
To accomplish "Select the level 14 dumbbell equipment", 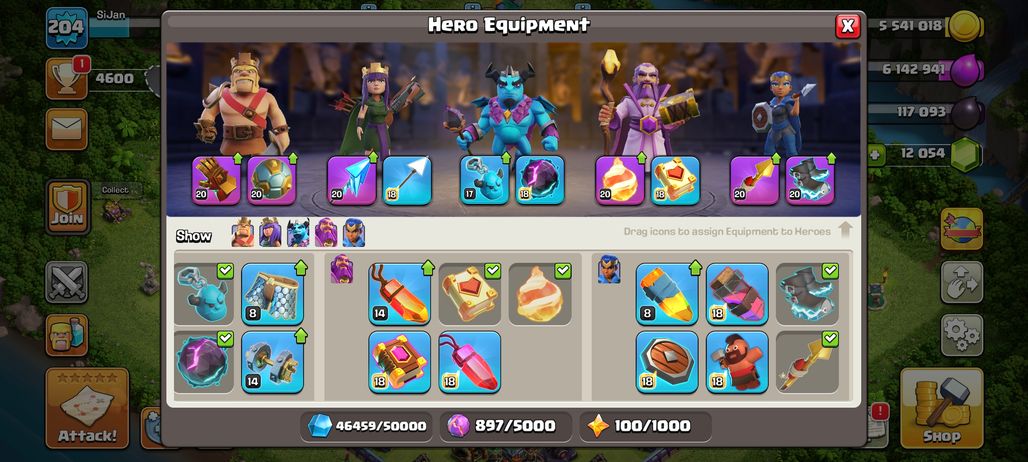I will [x=272, y=362].
